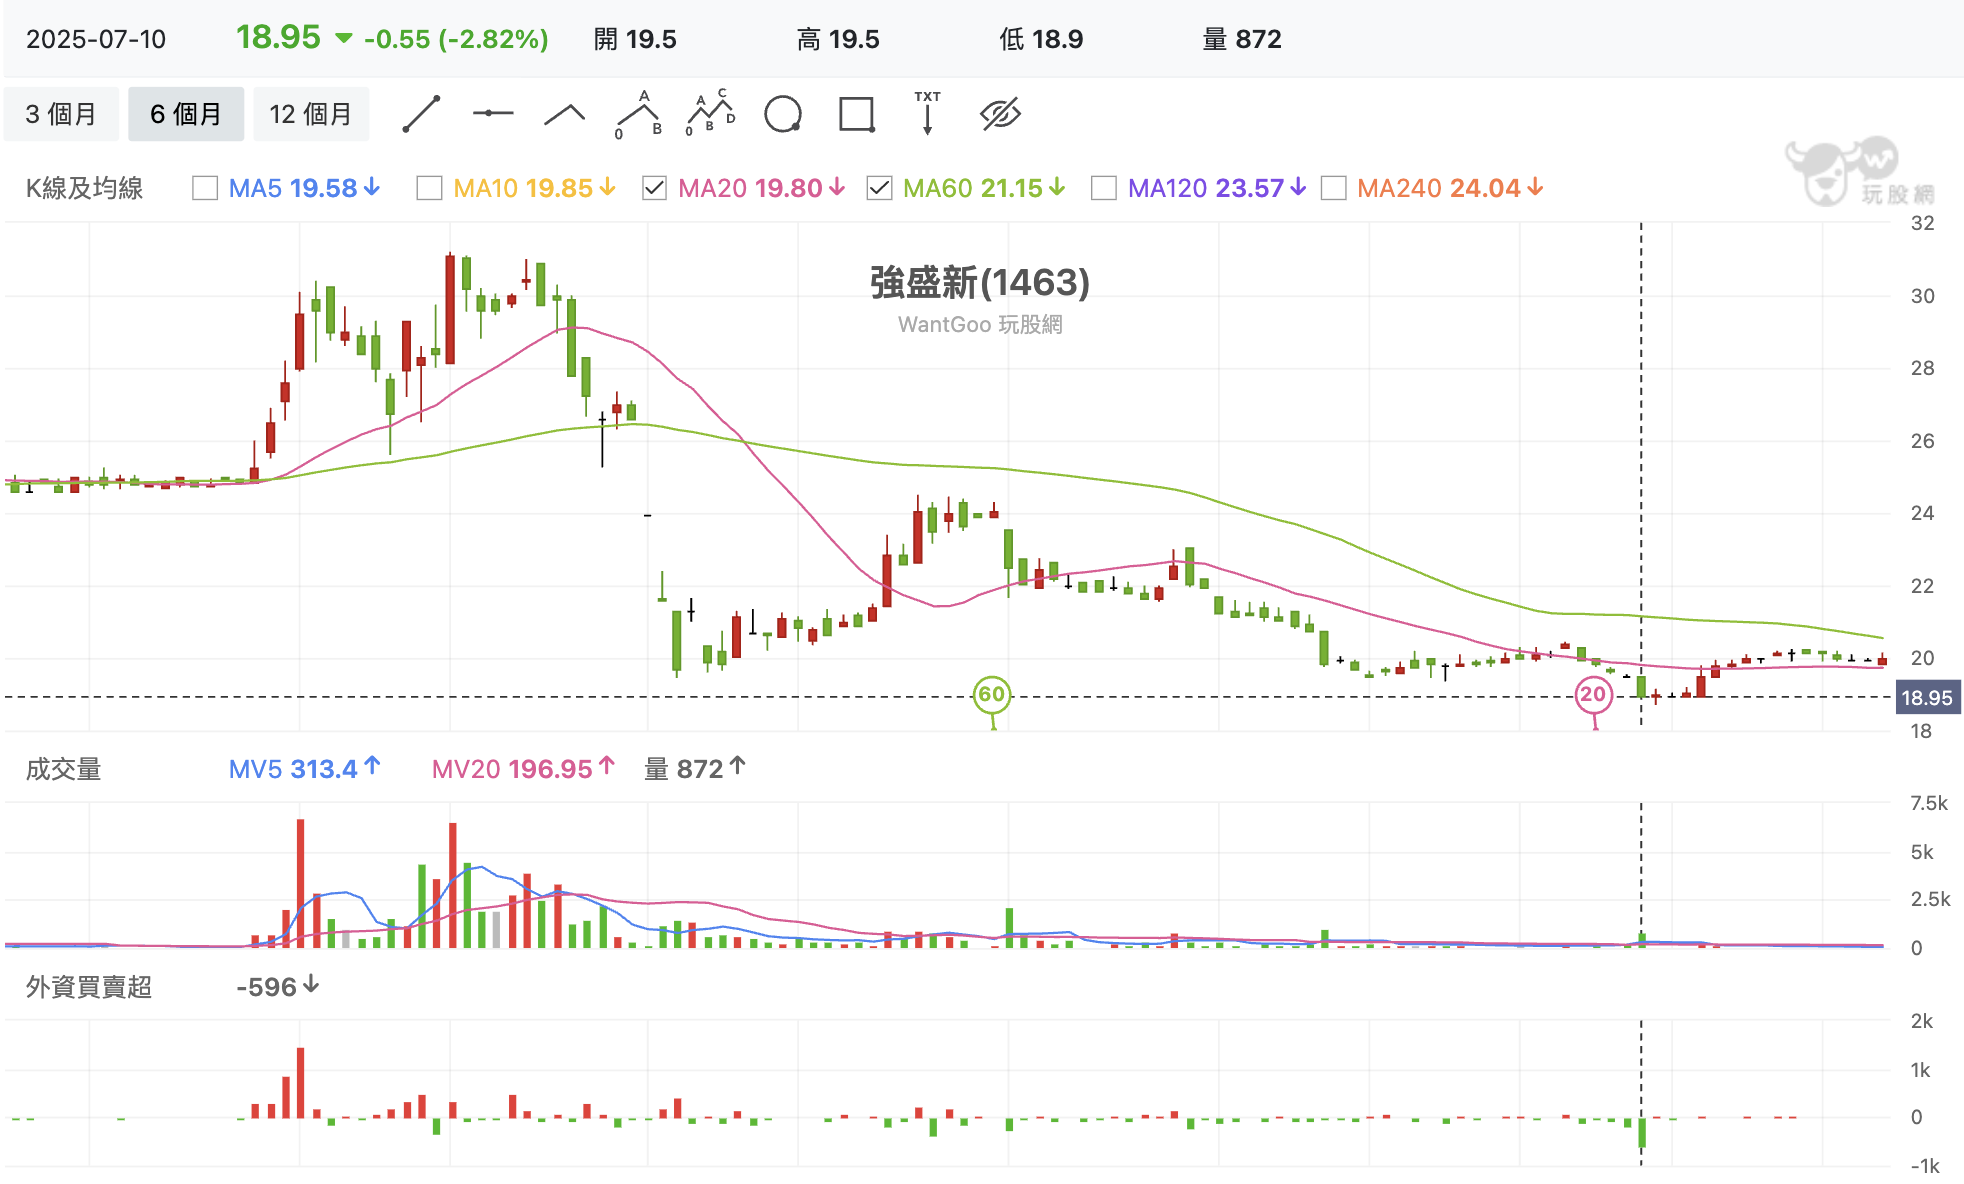Click the 外資買賣超 -596 value
This screenshot has width=1964, height=1184.
(x=268, y=986)
